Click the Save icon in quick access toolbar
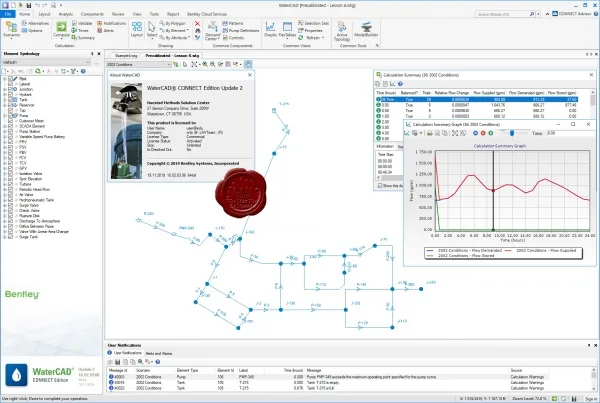600x403 pixels. pyautogui.click(x=29, y=5)
